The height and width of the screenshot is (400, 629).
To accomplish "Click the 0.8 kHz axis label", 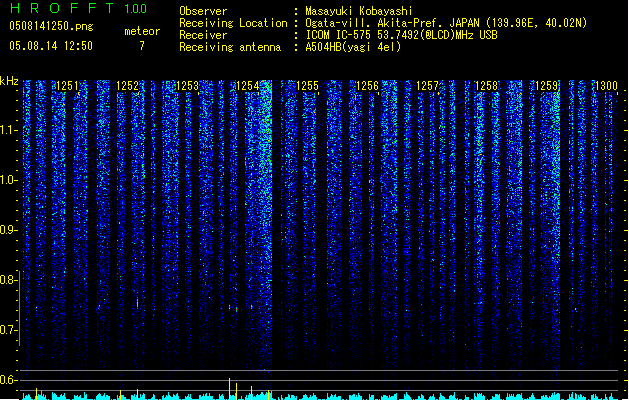I will 8,280.
